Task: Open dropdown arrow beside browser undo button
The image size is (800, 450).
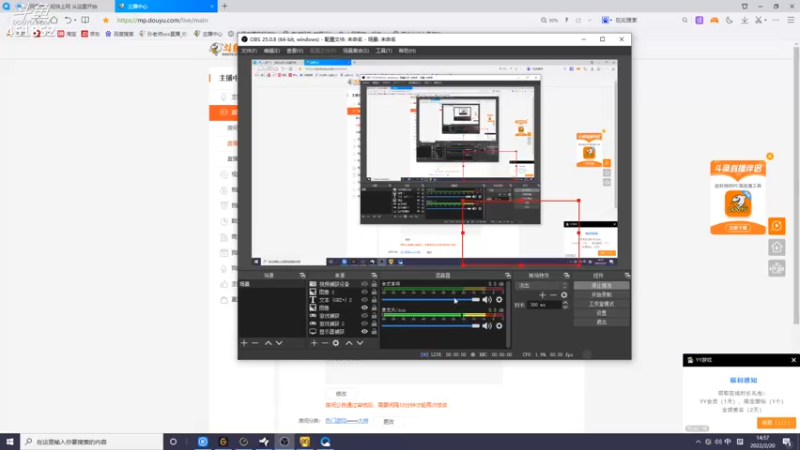Action: pyautogui.click(x=75, y=20)
